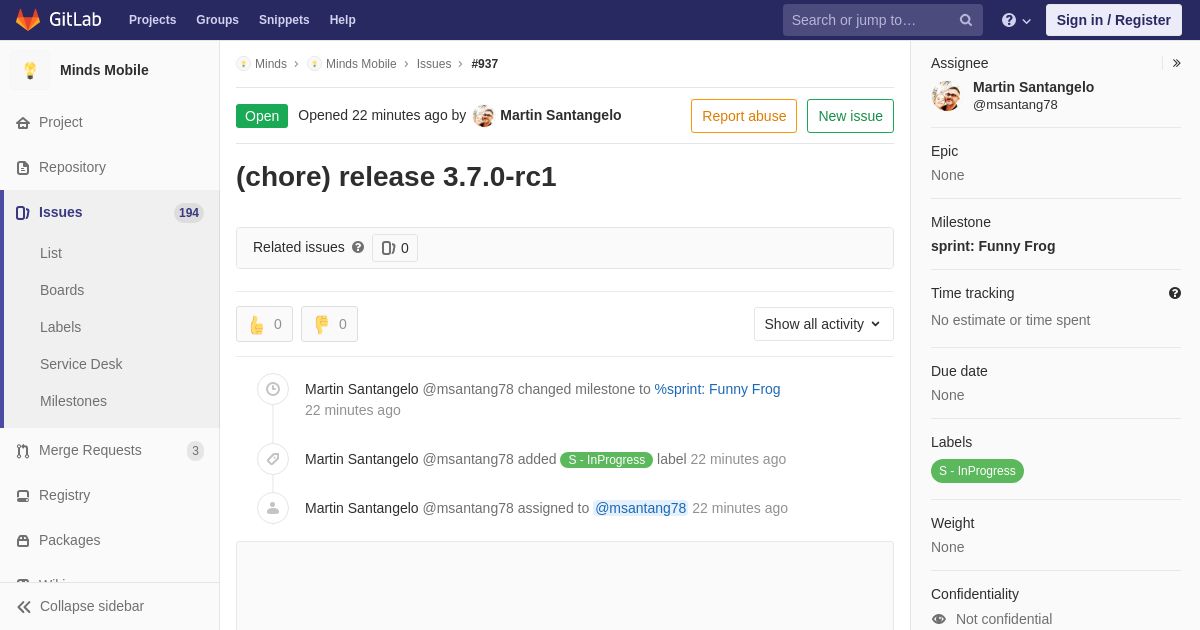This screenshot has width=1200, height=630.
Task: Click Sign in / Register button
Action: pos(1114,20)
